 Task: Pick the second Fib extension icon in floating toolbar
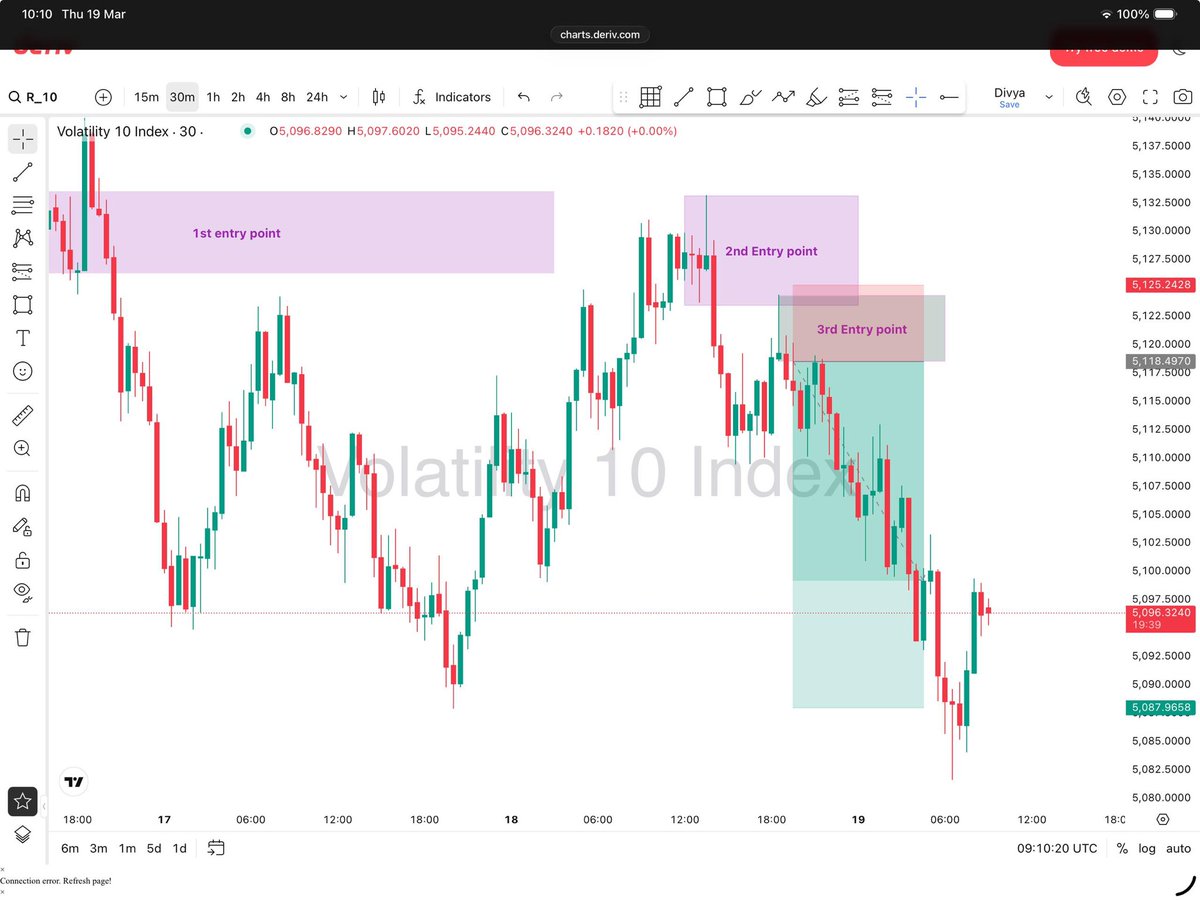882,97
